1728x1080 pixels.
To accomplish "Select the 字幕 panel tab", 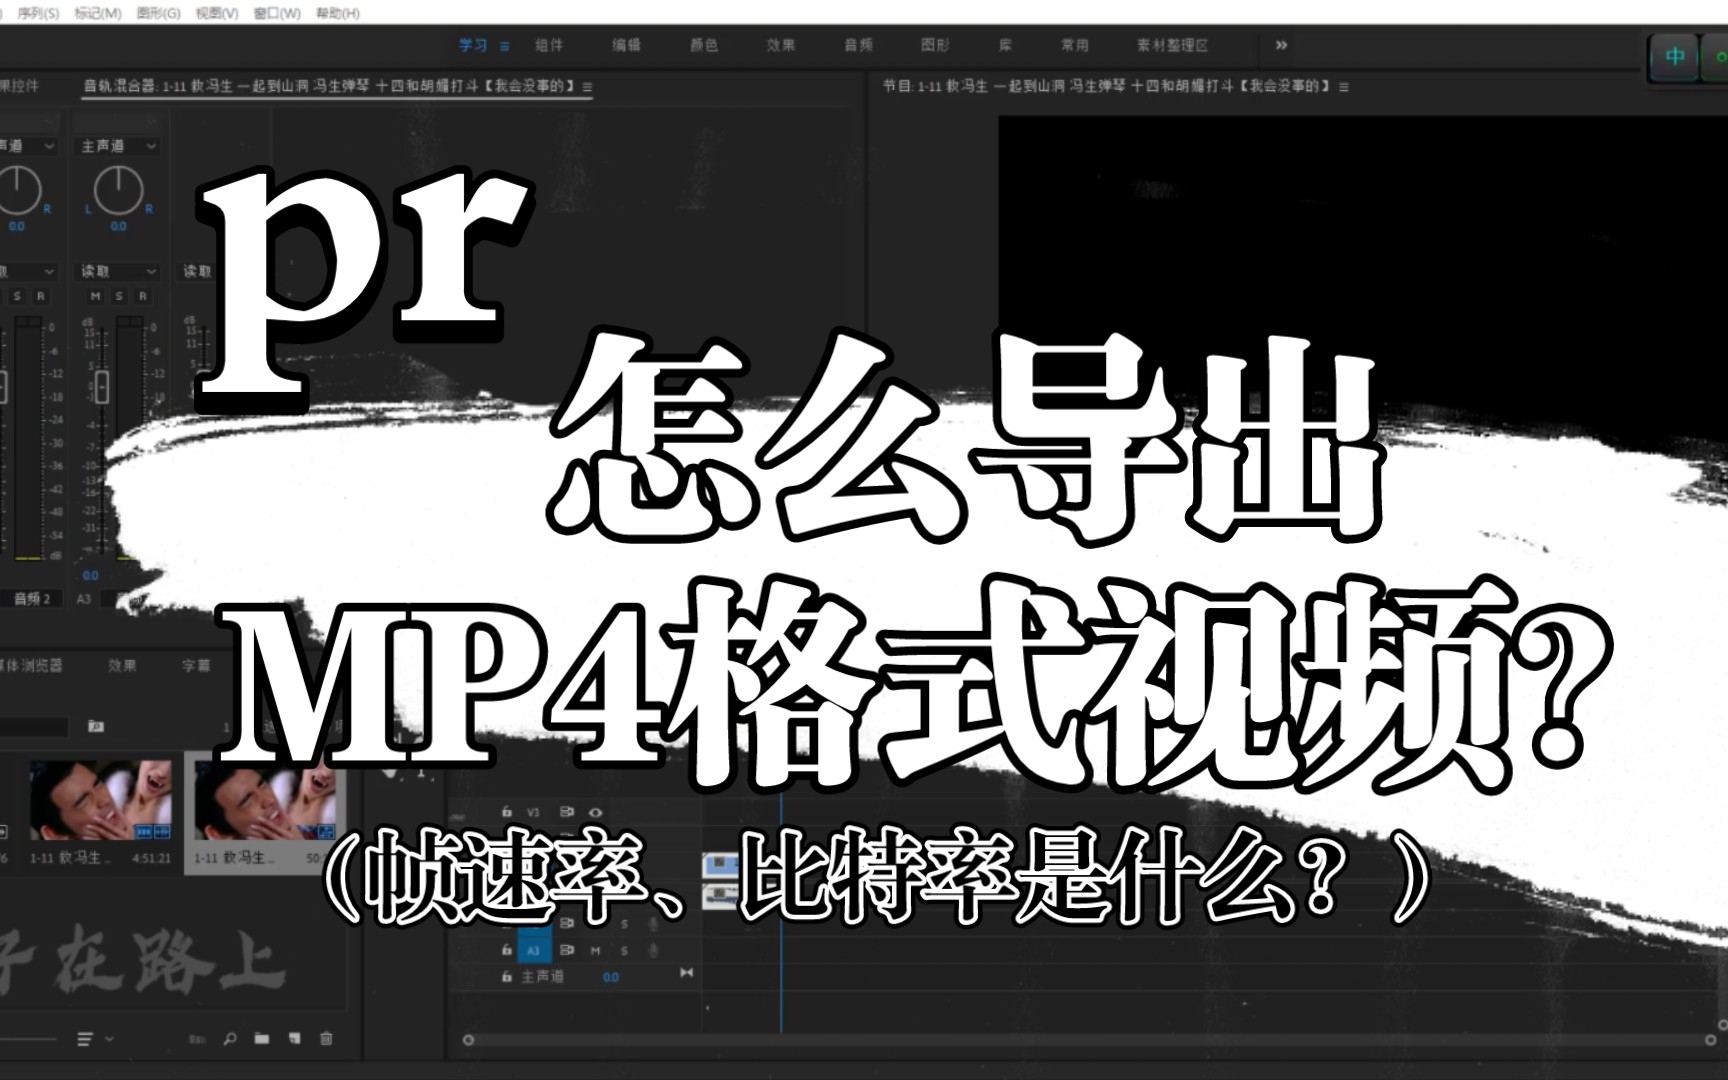I will coord(196,665).
